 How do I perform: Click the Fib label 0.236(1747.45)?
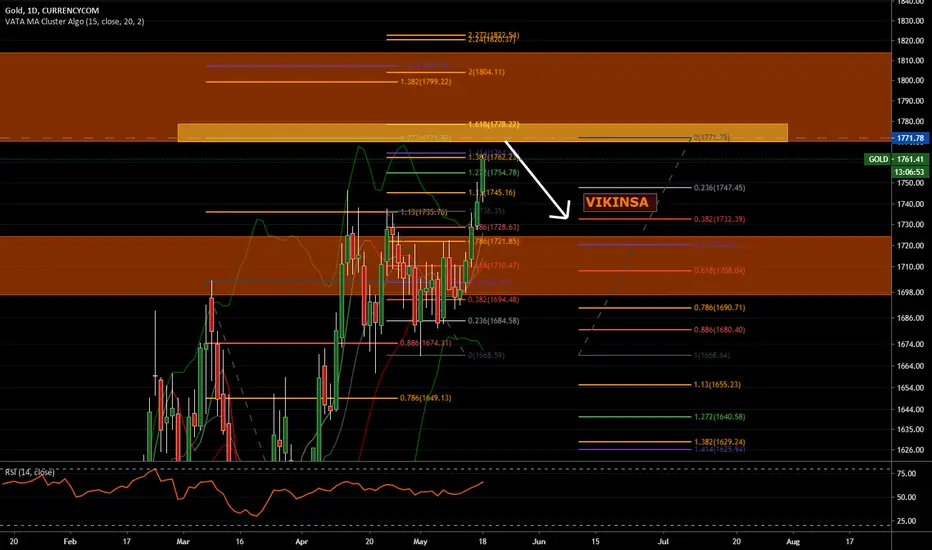(719, 187)
